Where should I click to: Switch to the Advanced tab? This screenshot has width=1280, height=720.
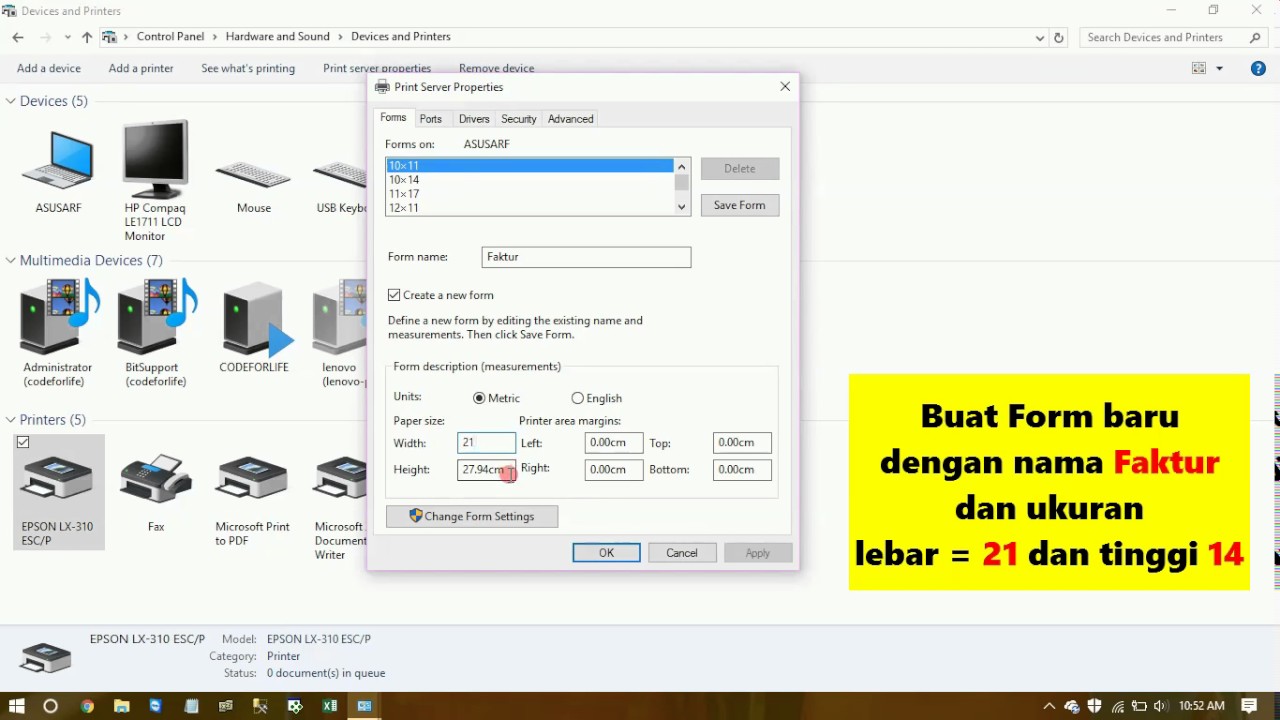(571, 119)
